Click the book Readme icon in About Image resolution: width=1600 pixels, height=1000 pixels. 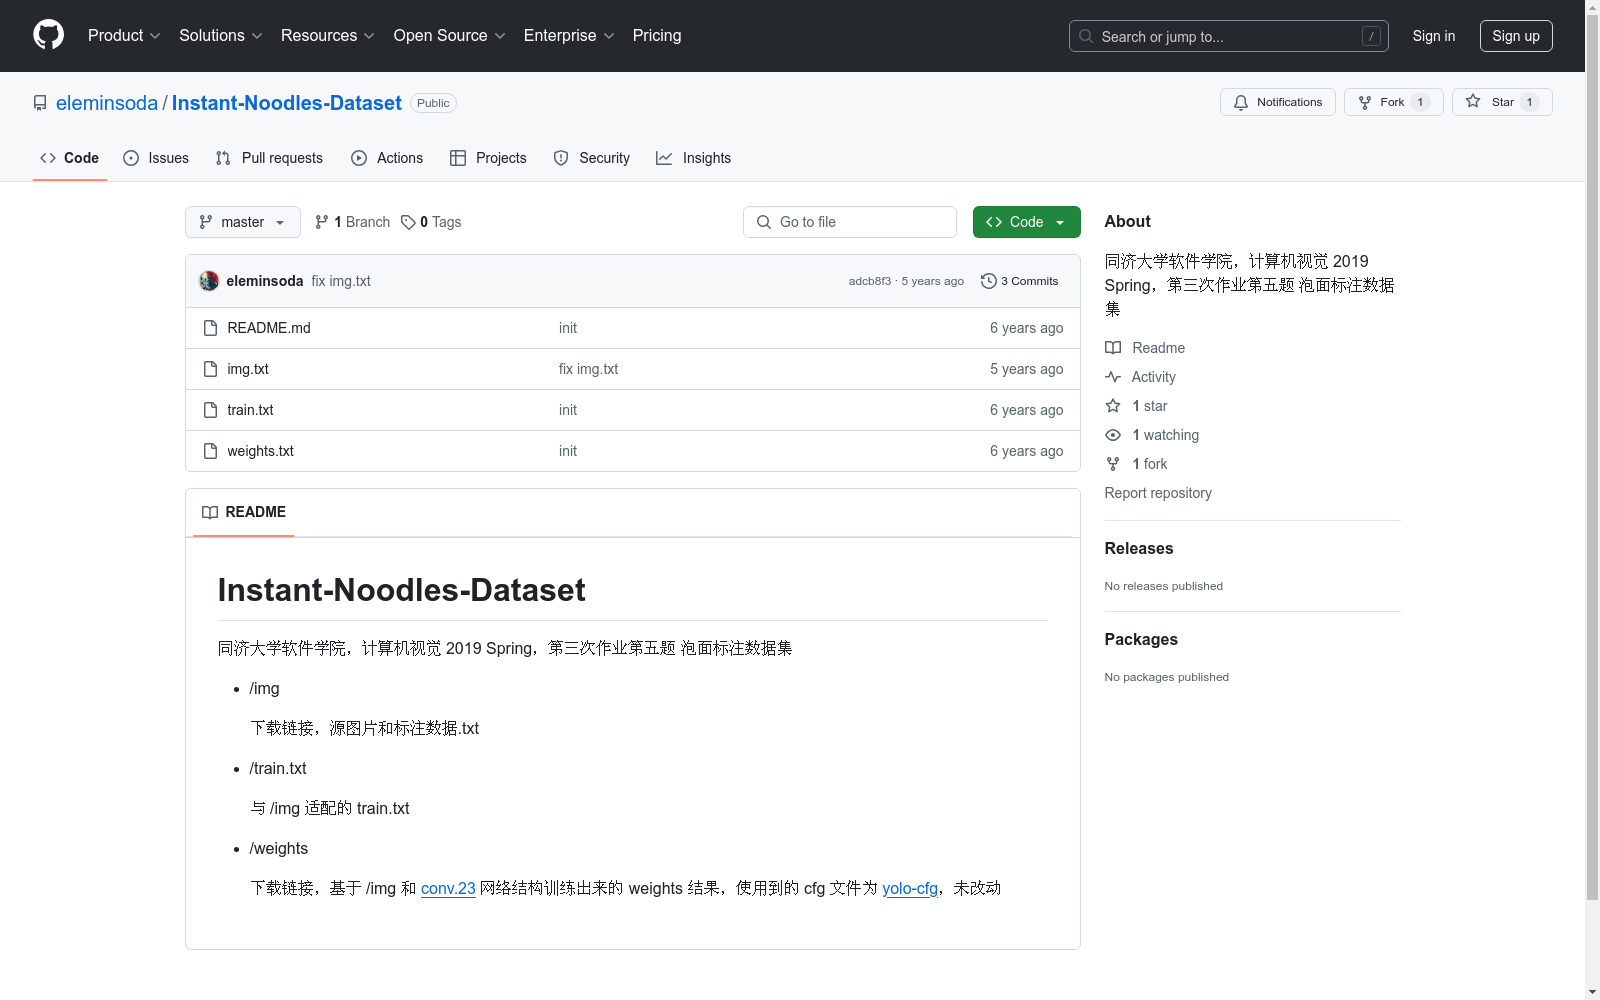(1113, 348)
